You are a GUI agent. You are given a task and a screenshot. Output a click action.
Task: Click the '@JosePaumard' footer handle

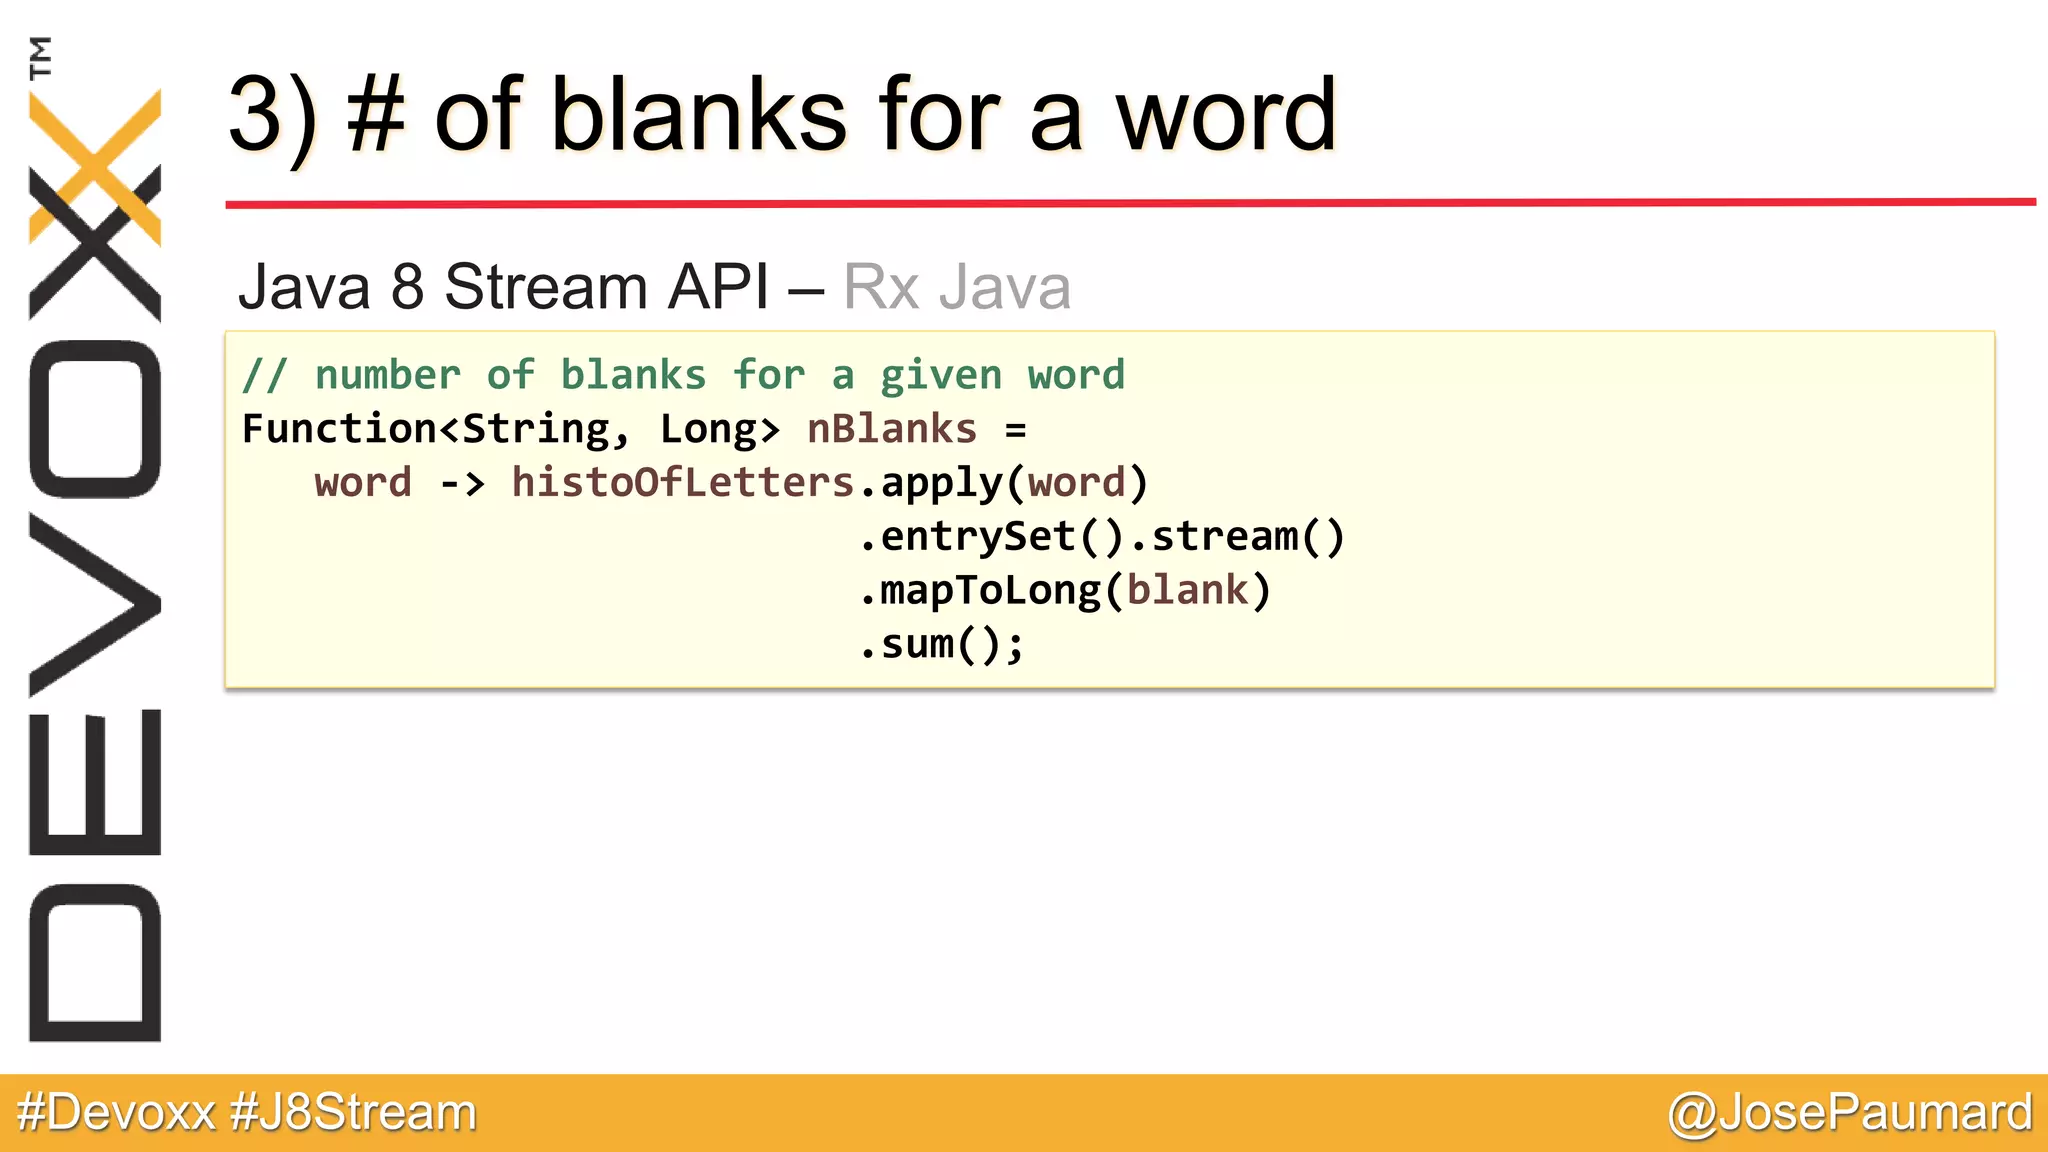(1850, 1113)
